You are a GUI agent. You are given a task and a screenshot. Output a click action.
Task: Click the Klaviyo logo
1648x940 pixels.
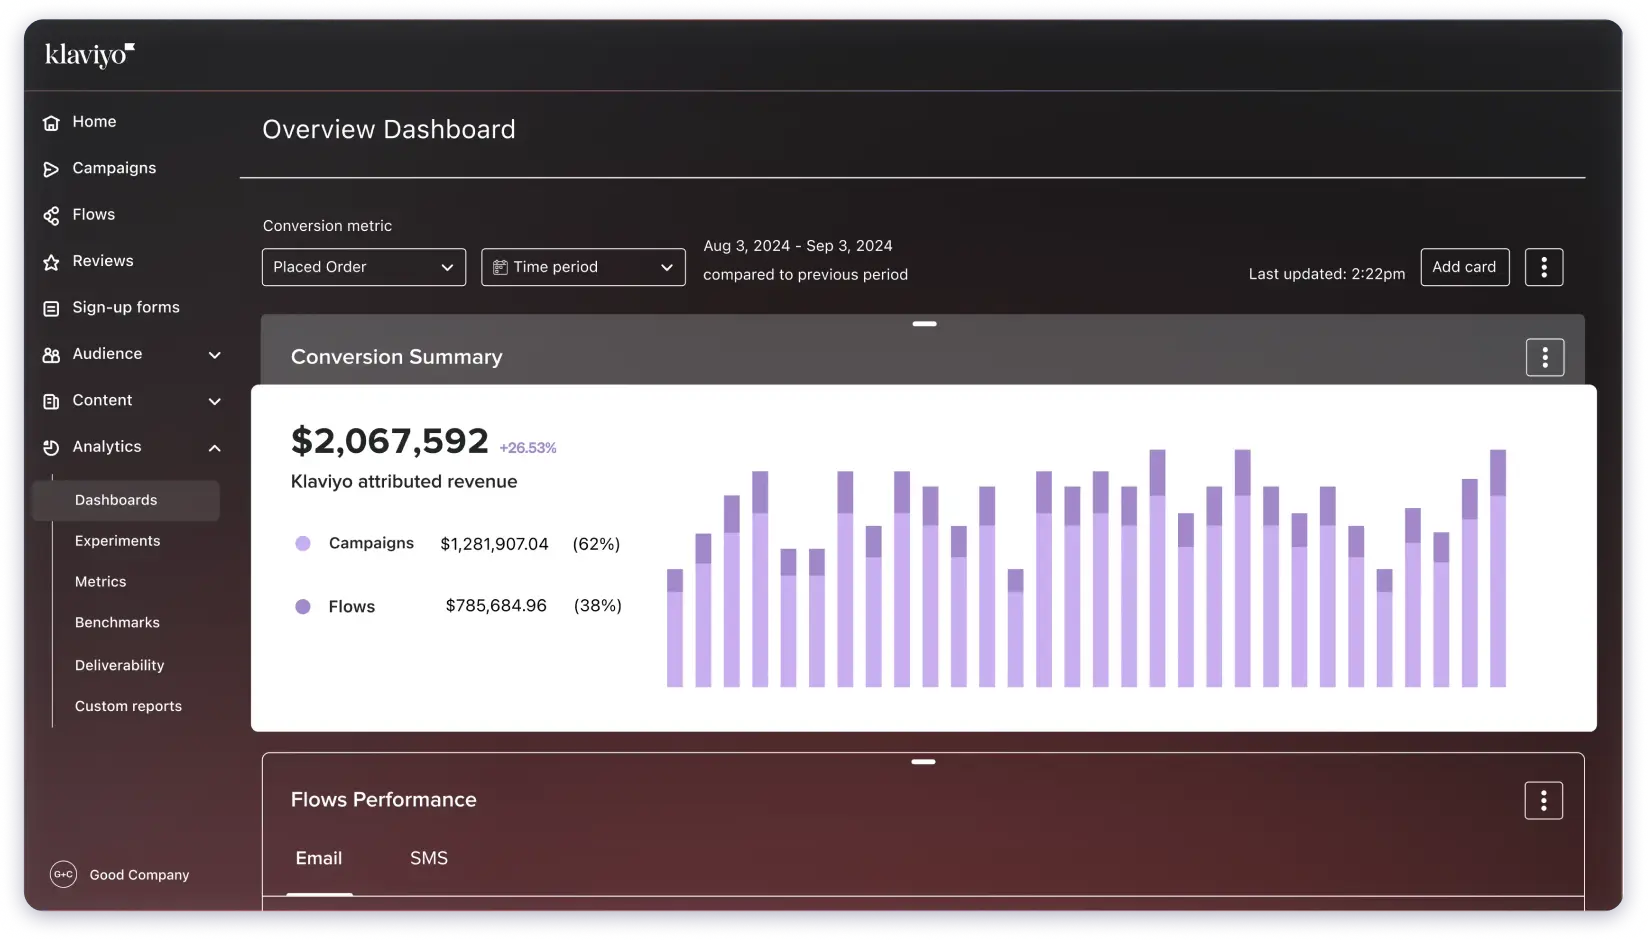click(x=89, y=55)
